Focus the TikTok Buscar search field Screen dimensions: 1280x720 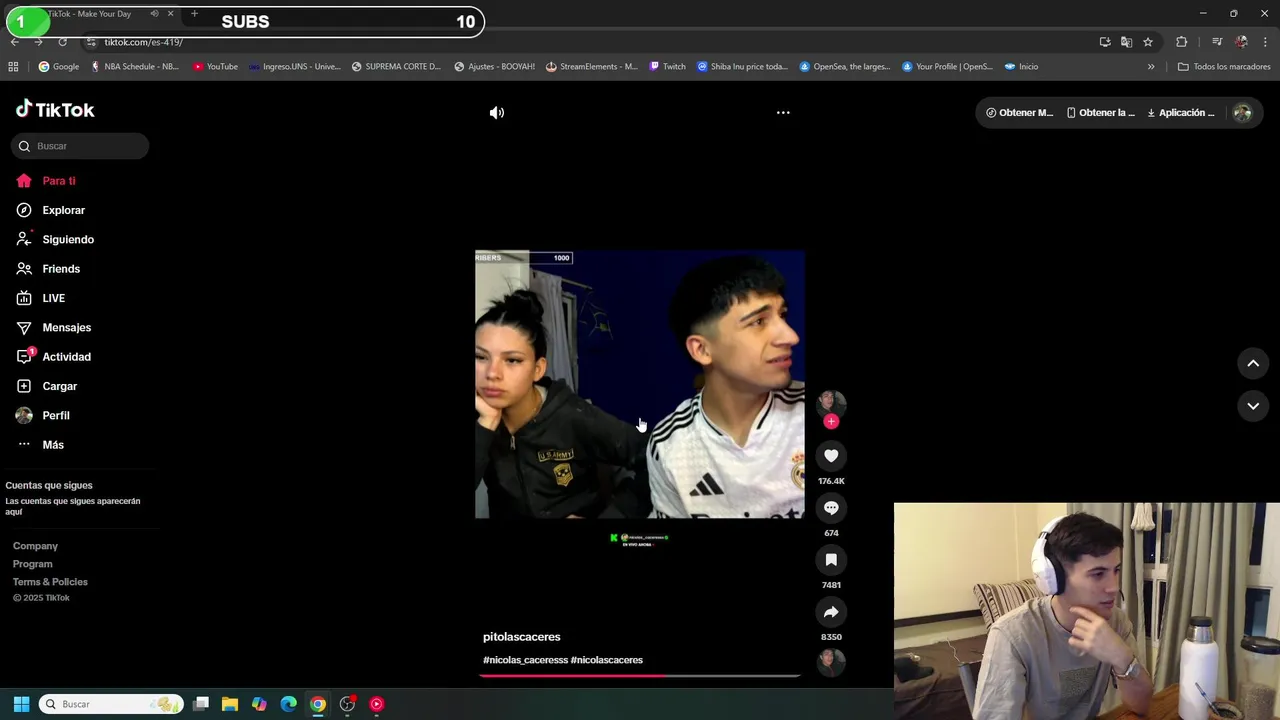coord(80,146)
